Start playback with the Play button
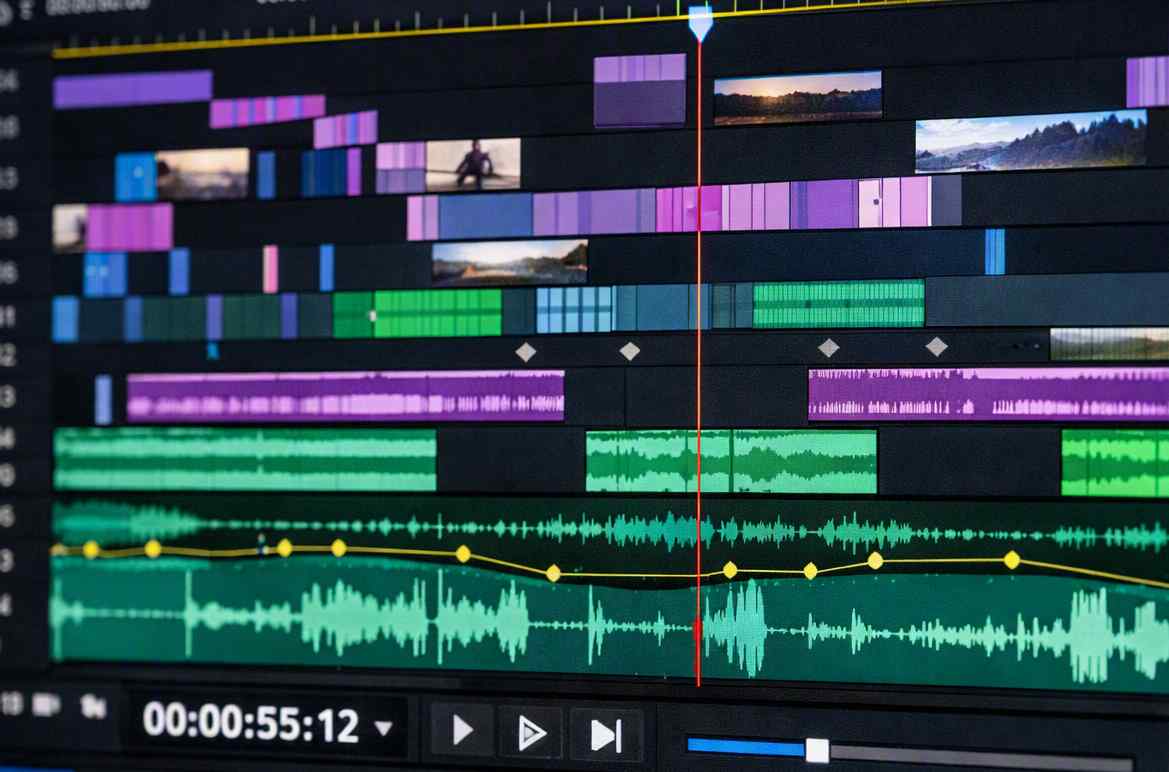This screenshot has height=772, width=1169. (x=462, y=730)
